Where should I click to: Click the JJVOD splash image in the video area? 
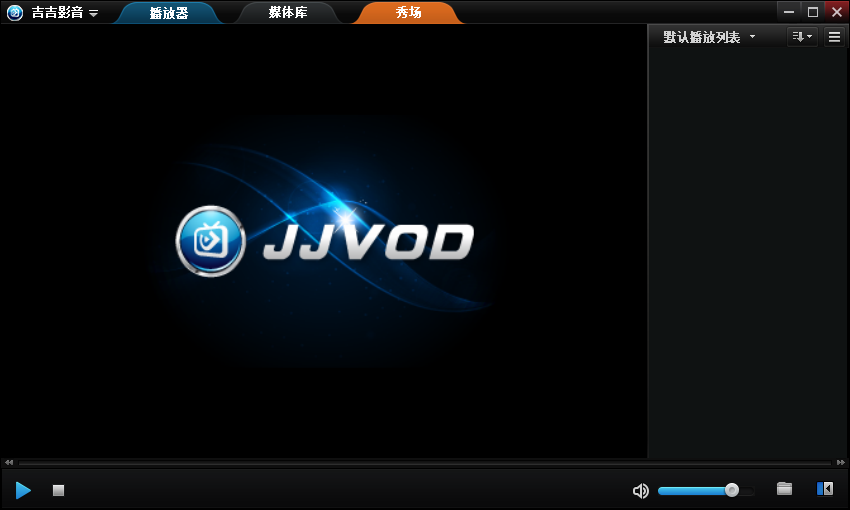[325, 241]
